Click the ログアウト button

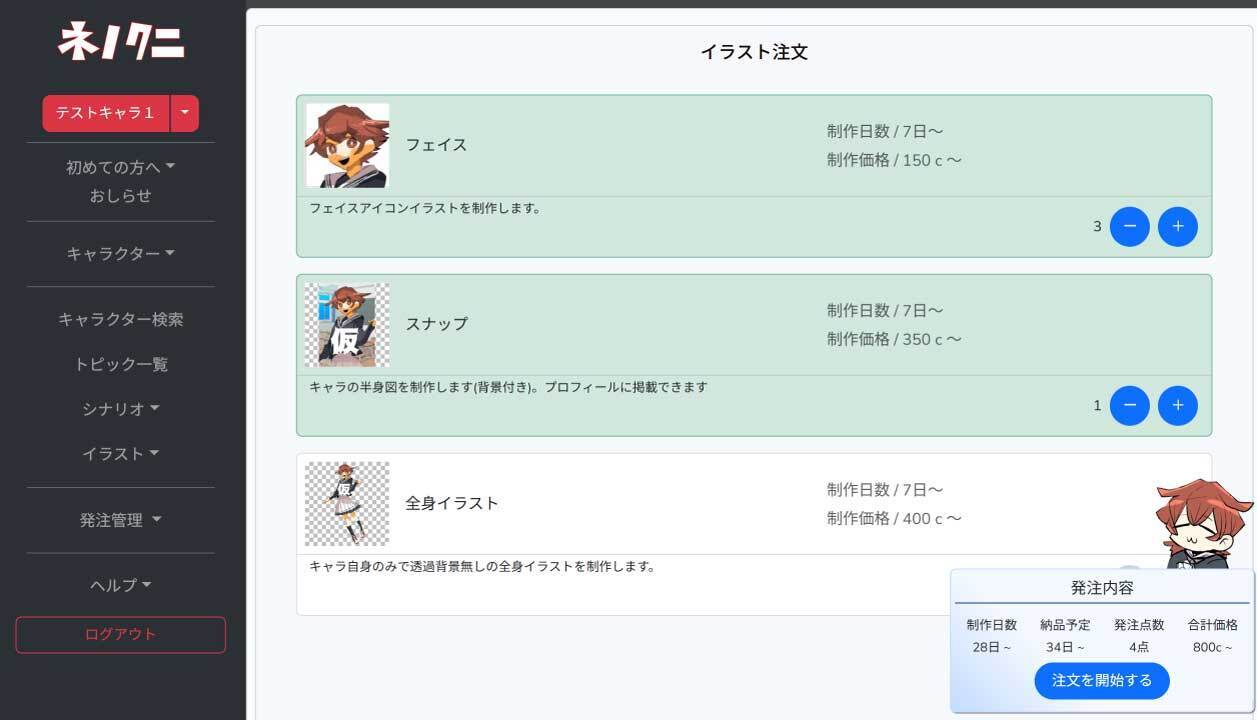pyautogui.click(x=120, y=635)
